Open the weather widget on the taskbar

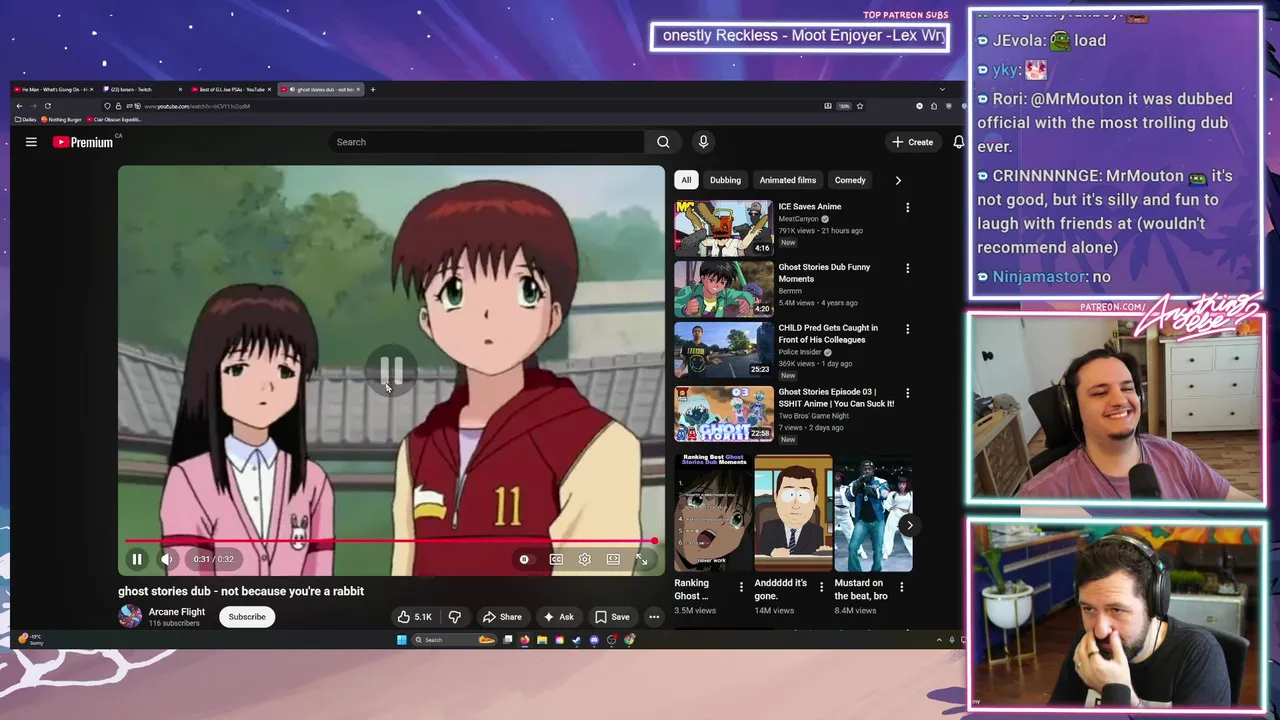[x=30, y=640]
